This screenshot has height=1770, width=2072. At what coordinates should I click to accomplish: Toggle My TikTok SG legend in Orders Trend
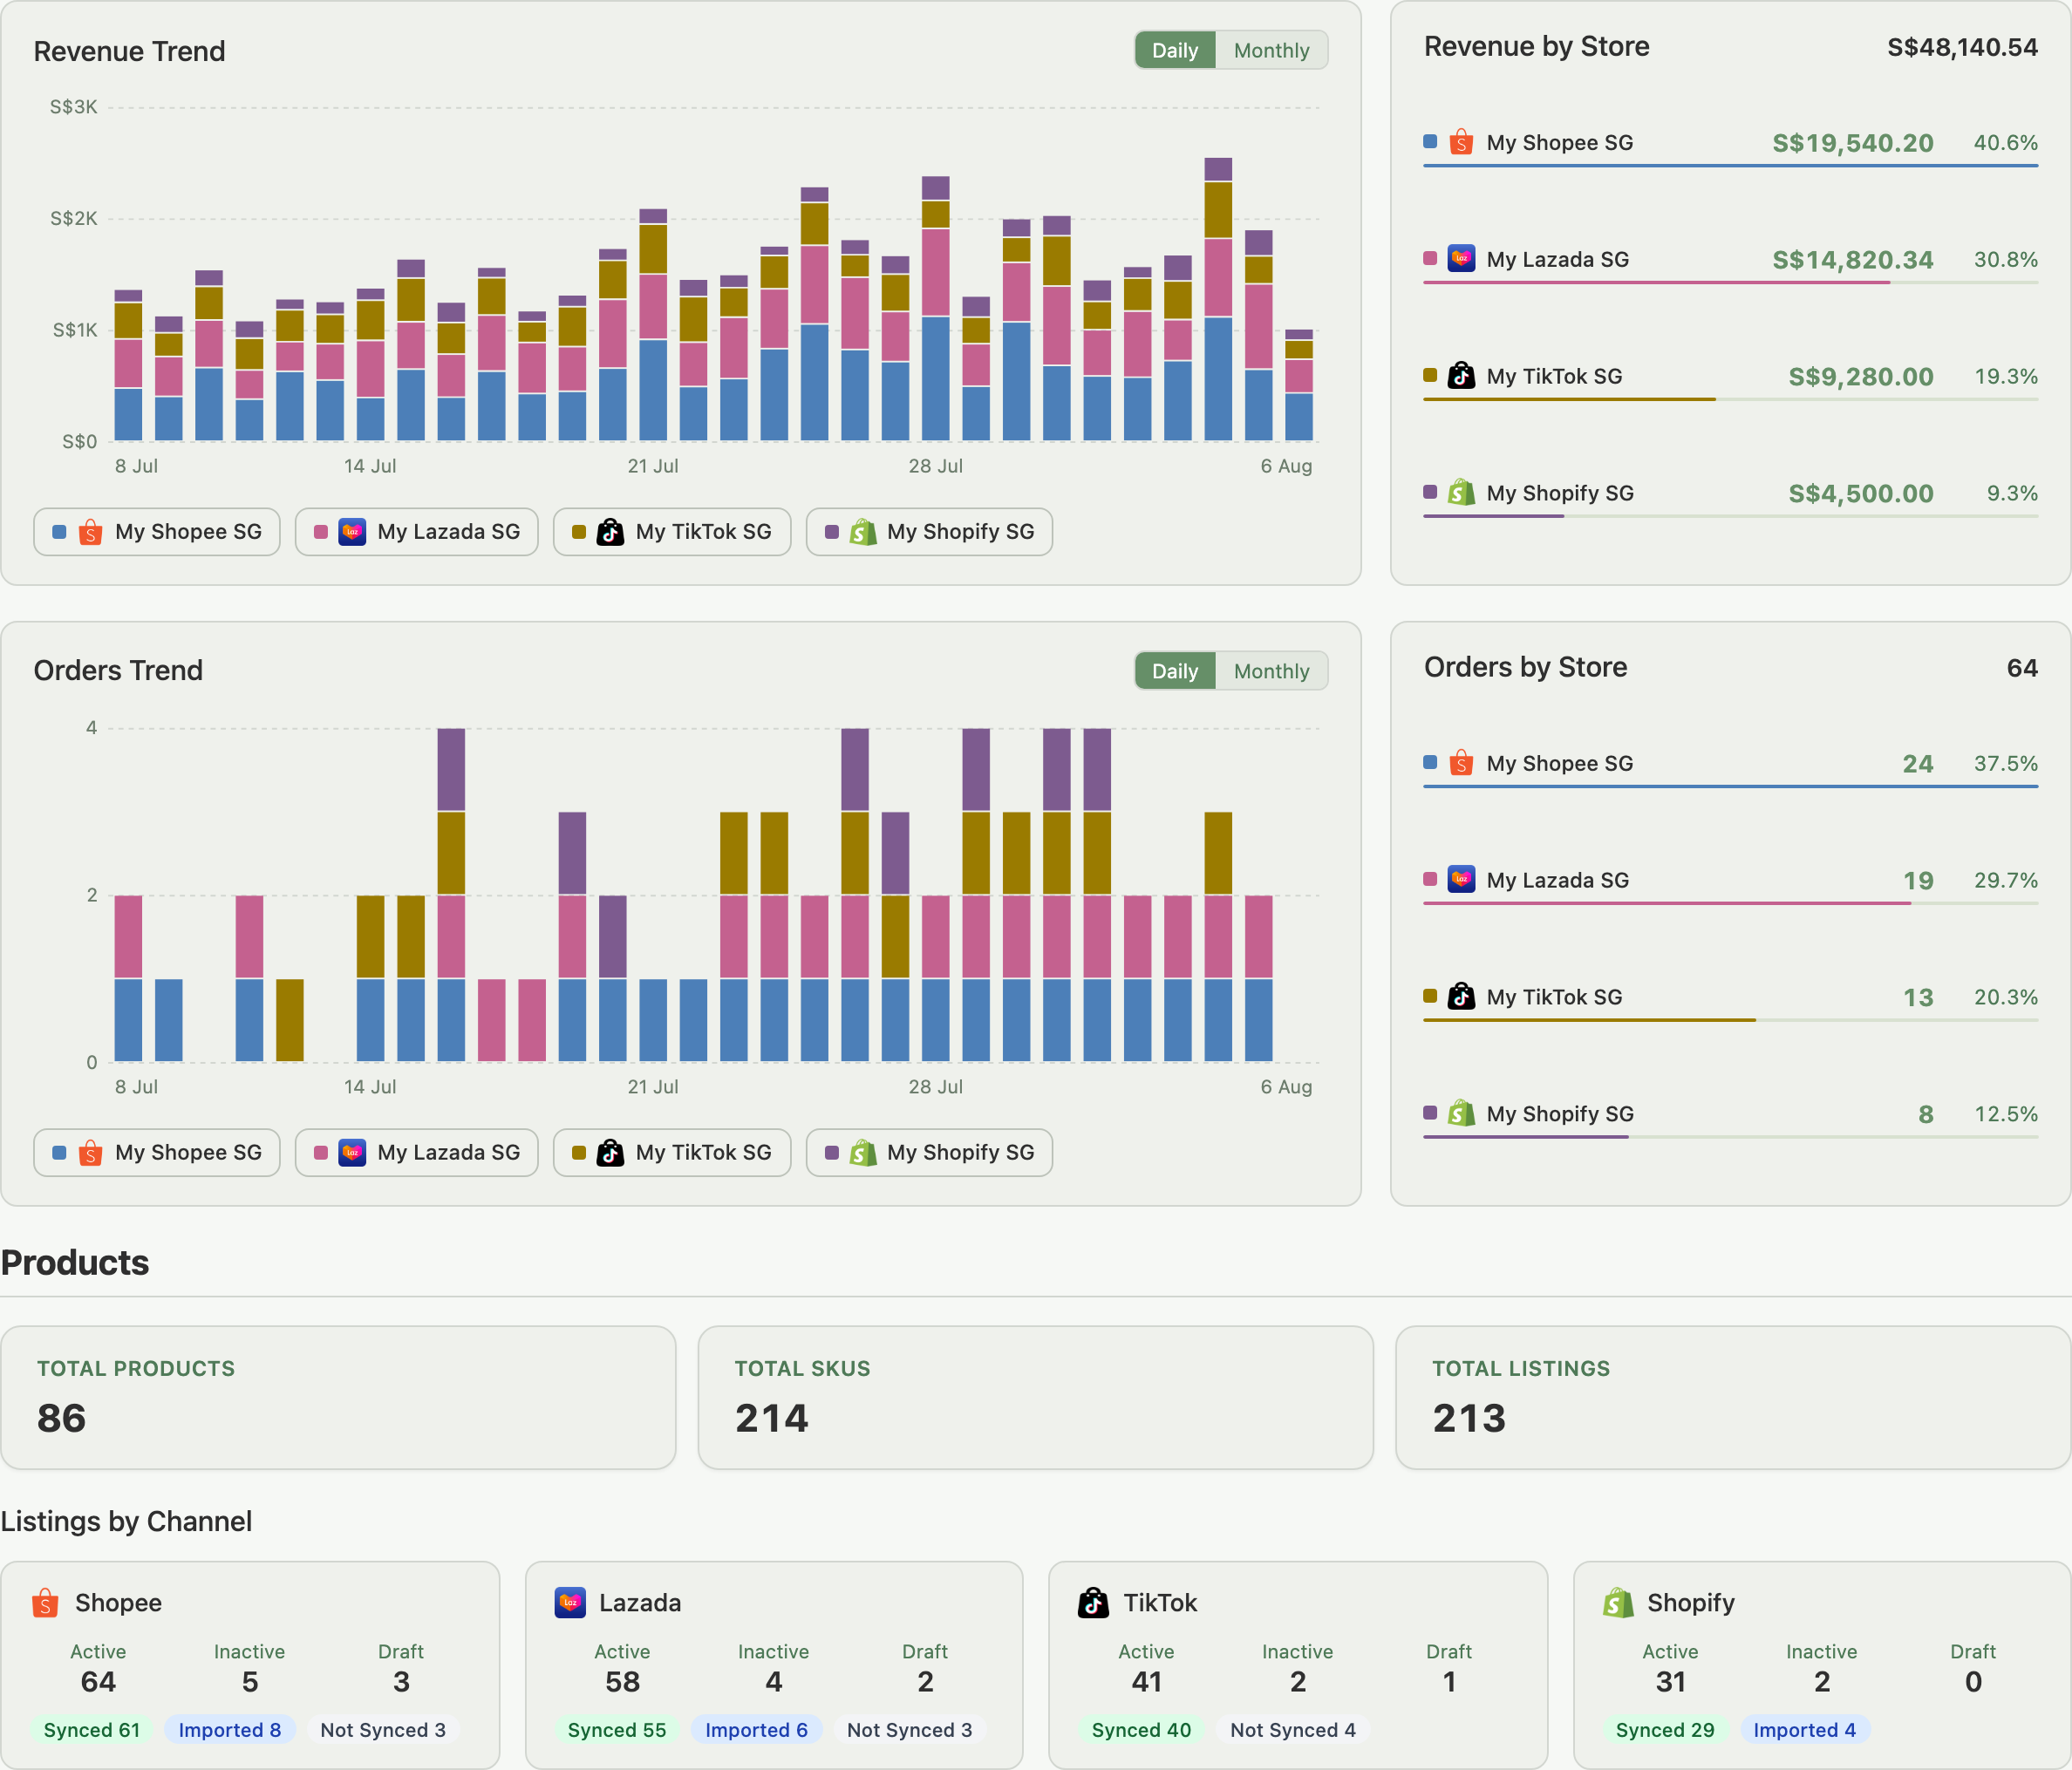(x=672, y=1153)
